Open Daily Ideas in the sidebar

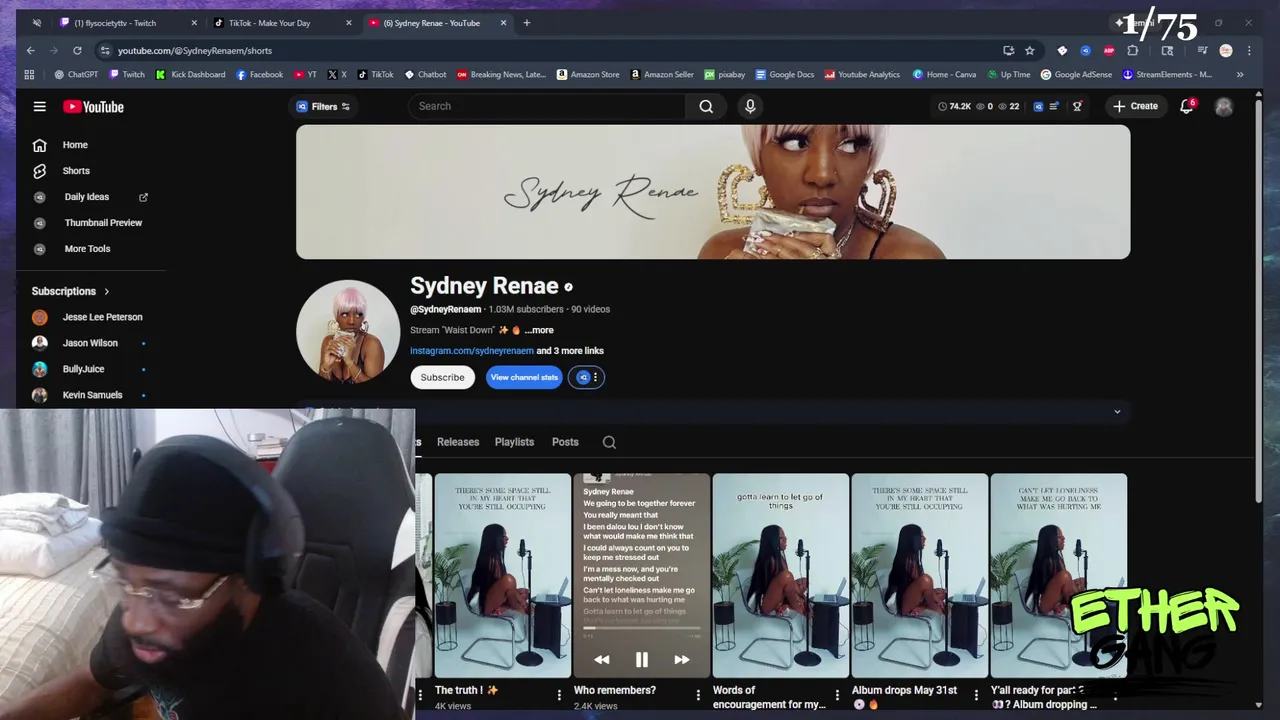coord(89,197)
